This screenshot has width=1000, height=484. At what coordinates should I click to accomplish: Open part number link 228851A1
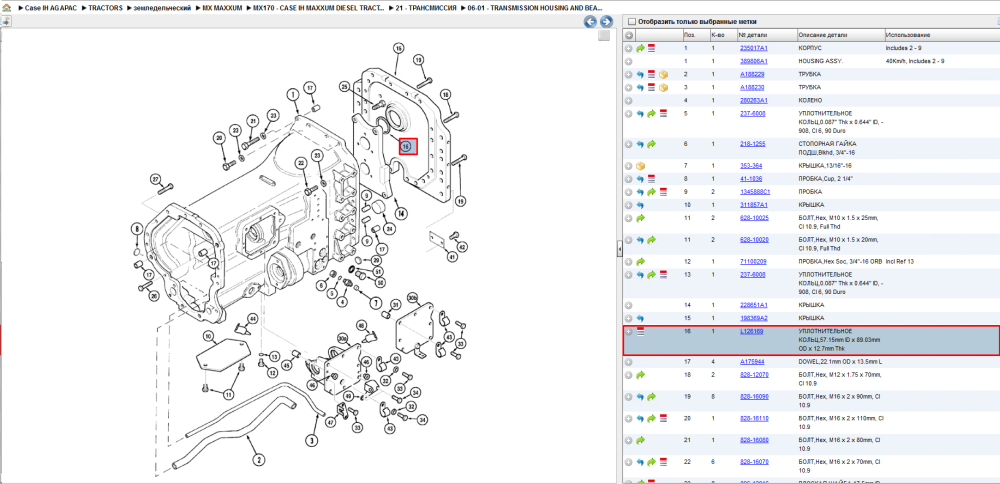pyautogui.click(x=753, y=305)
